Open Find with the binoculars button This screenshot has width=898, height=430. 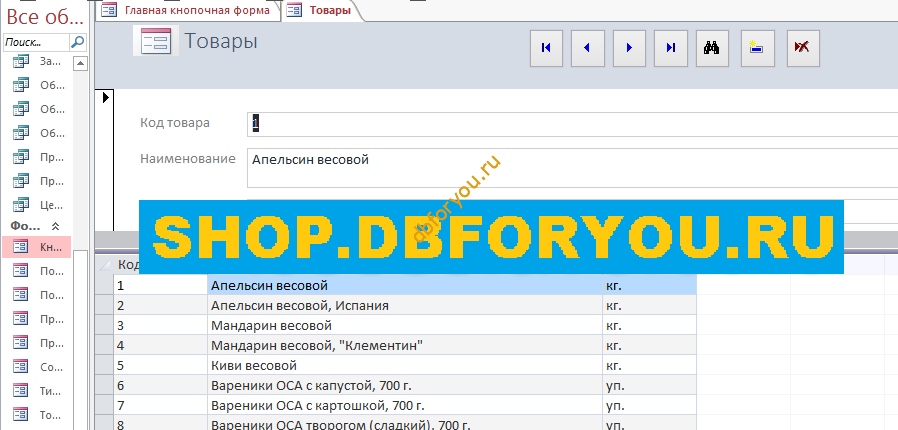(x=712, y=48)
